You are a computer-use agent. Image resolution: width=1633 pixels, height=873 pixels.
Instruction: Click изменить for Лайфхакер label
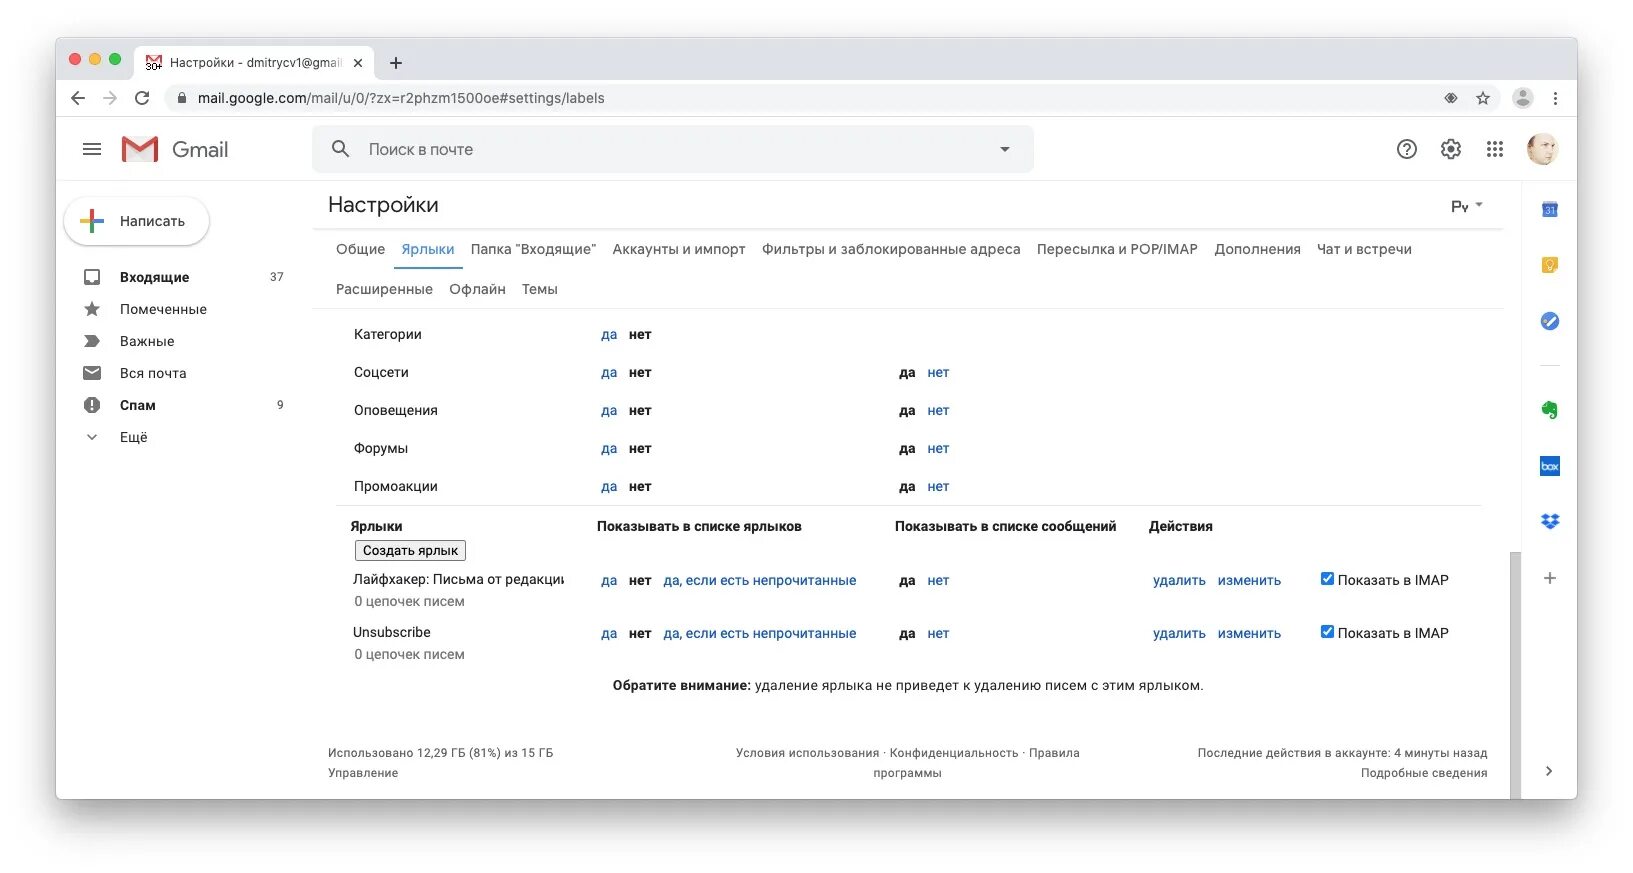[1249, 580]
